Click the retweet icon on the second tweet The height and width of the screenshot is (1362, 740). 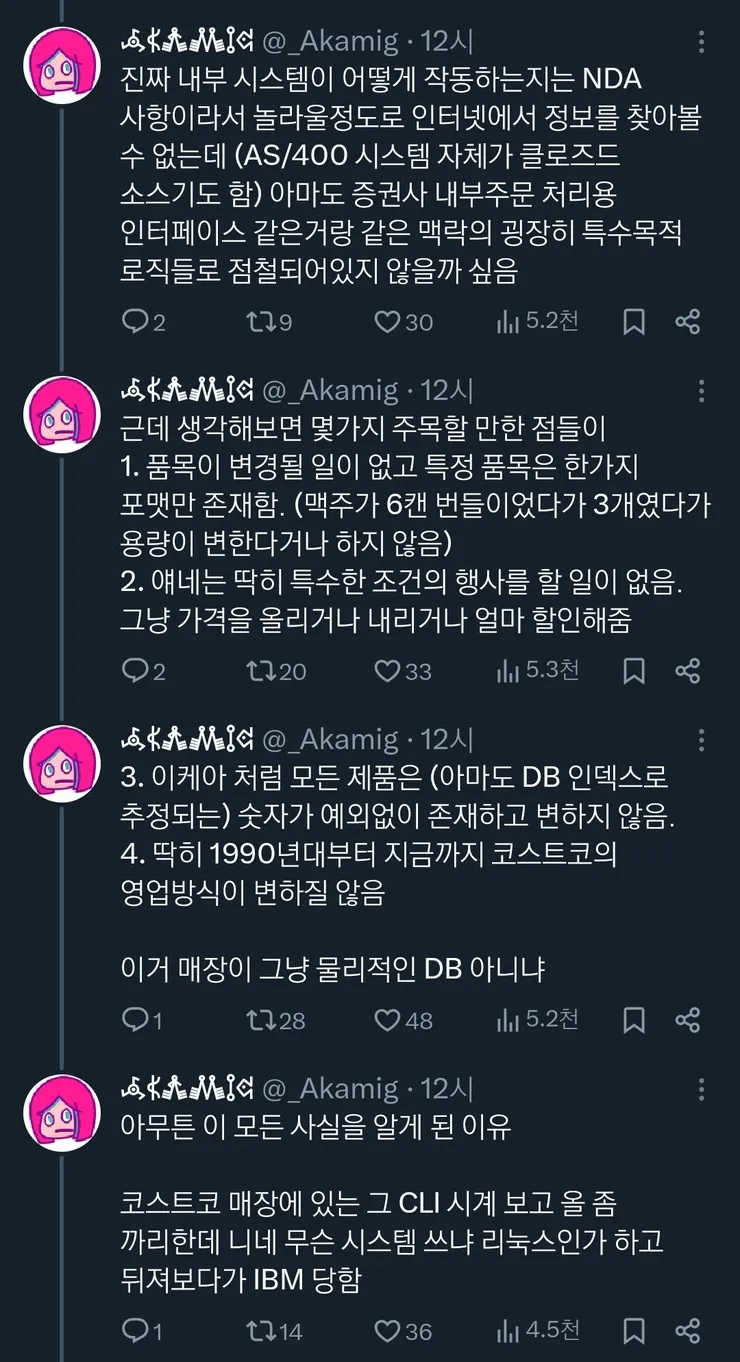click(x=262, y=671)
